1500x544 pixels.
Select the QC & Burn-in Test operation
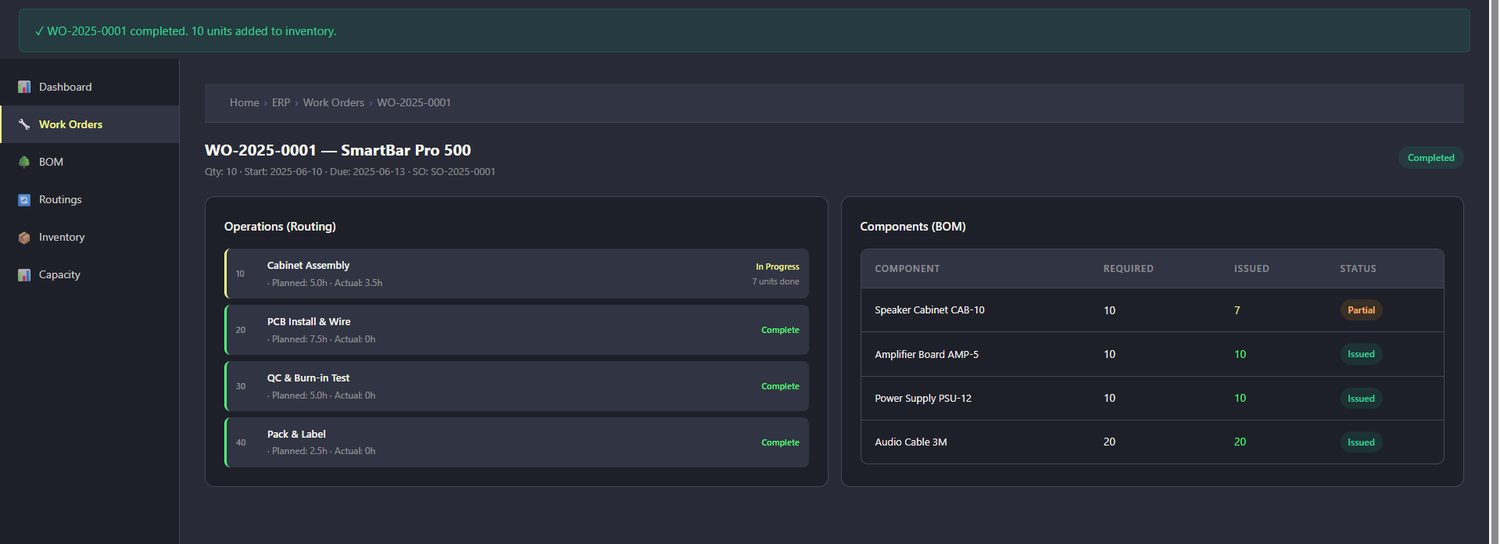517,386
